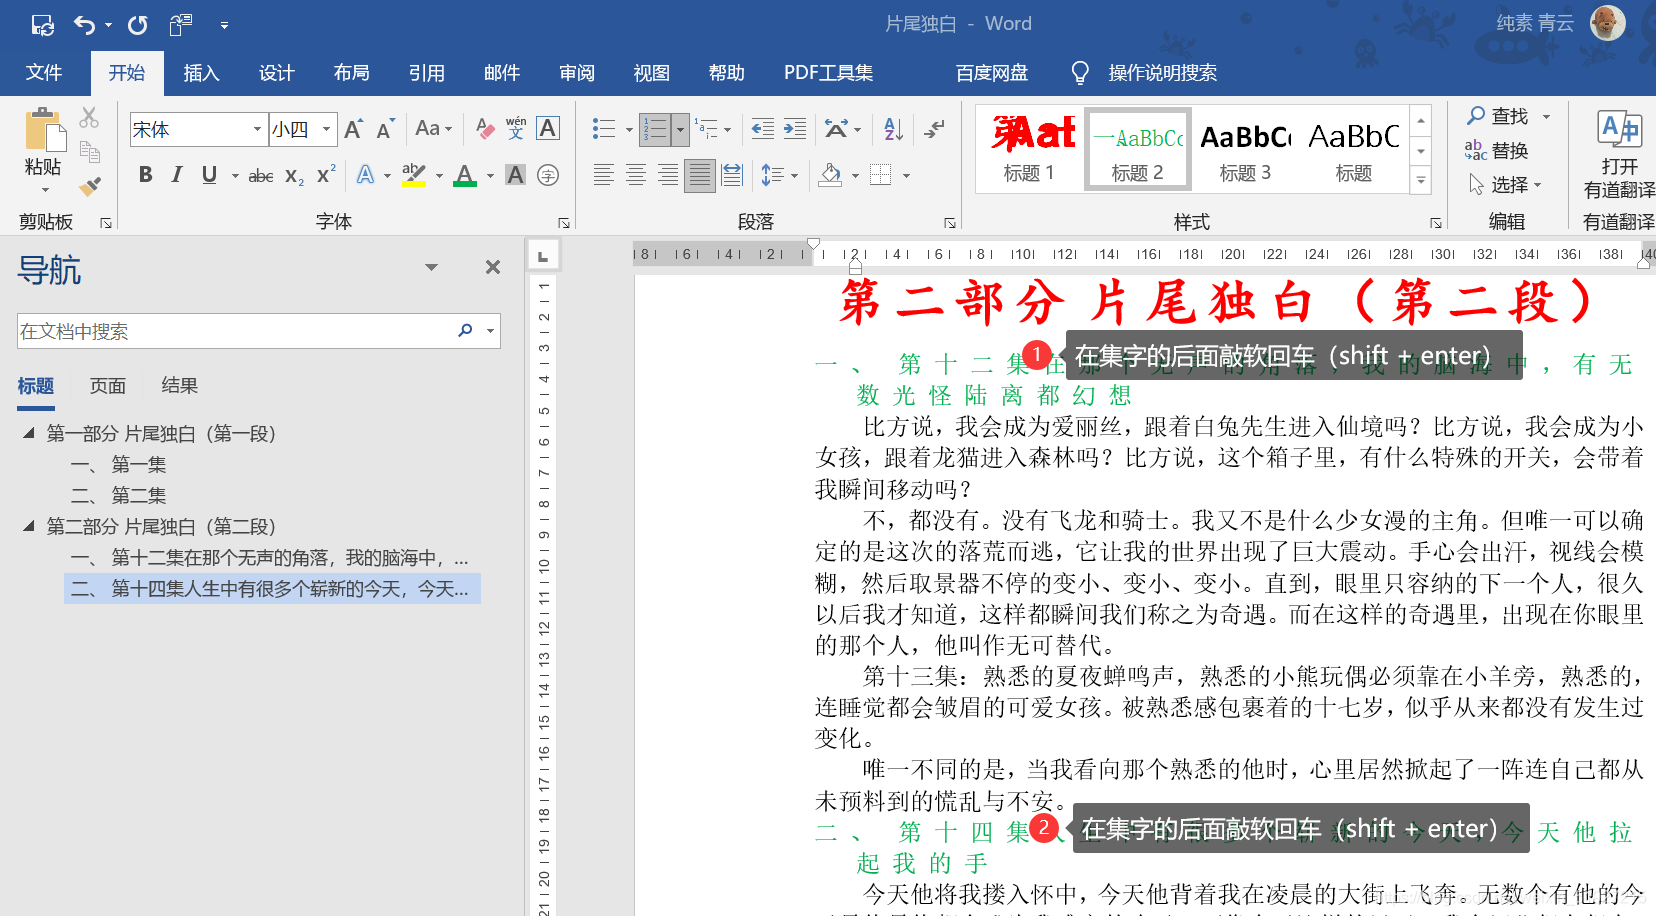Screen dimensions: 1656x916
Task: Toggle superscript formatting
Action: click(326, 175)
